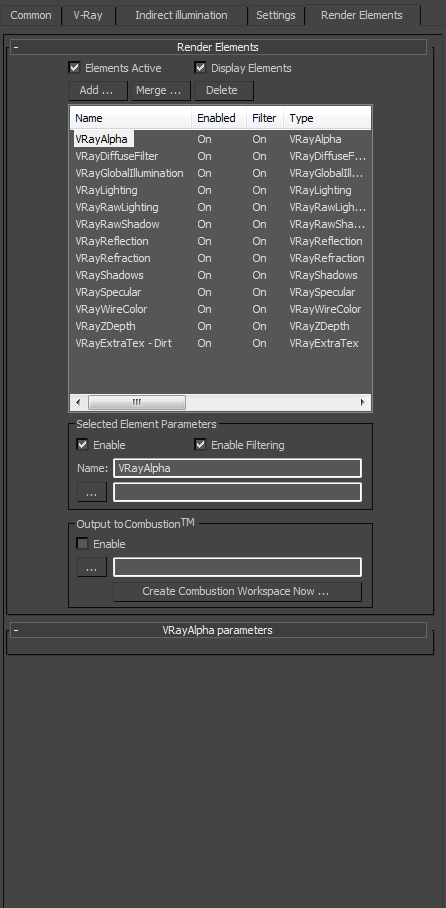Toggle the Display Elements checkbox

coord(200,68)
